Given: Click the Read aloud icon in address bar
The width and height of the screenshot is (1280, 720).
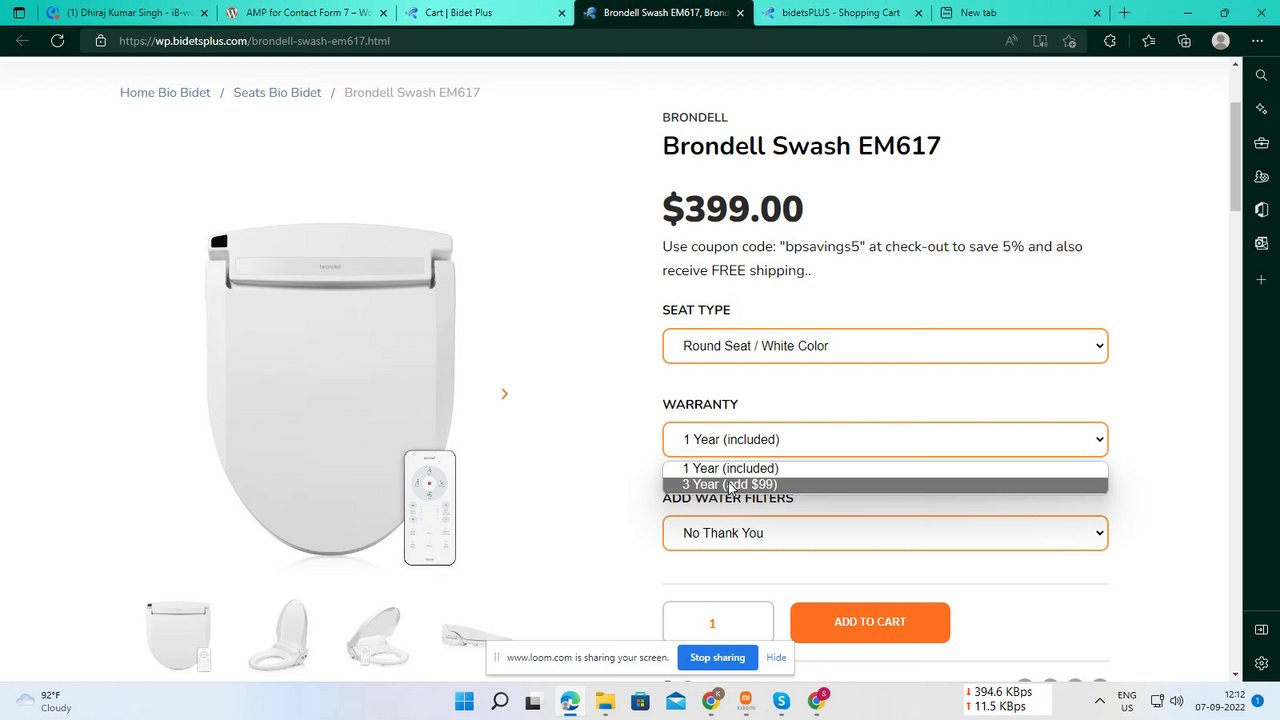Looking at the screenshot, I should (x=1011, y=41).
